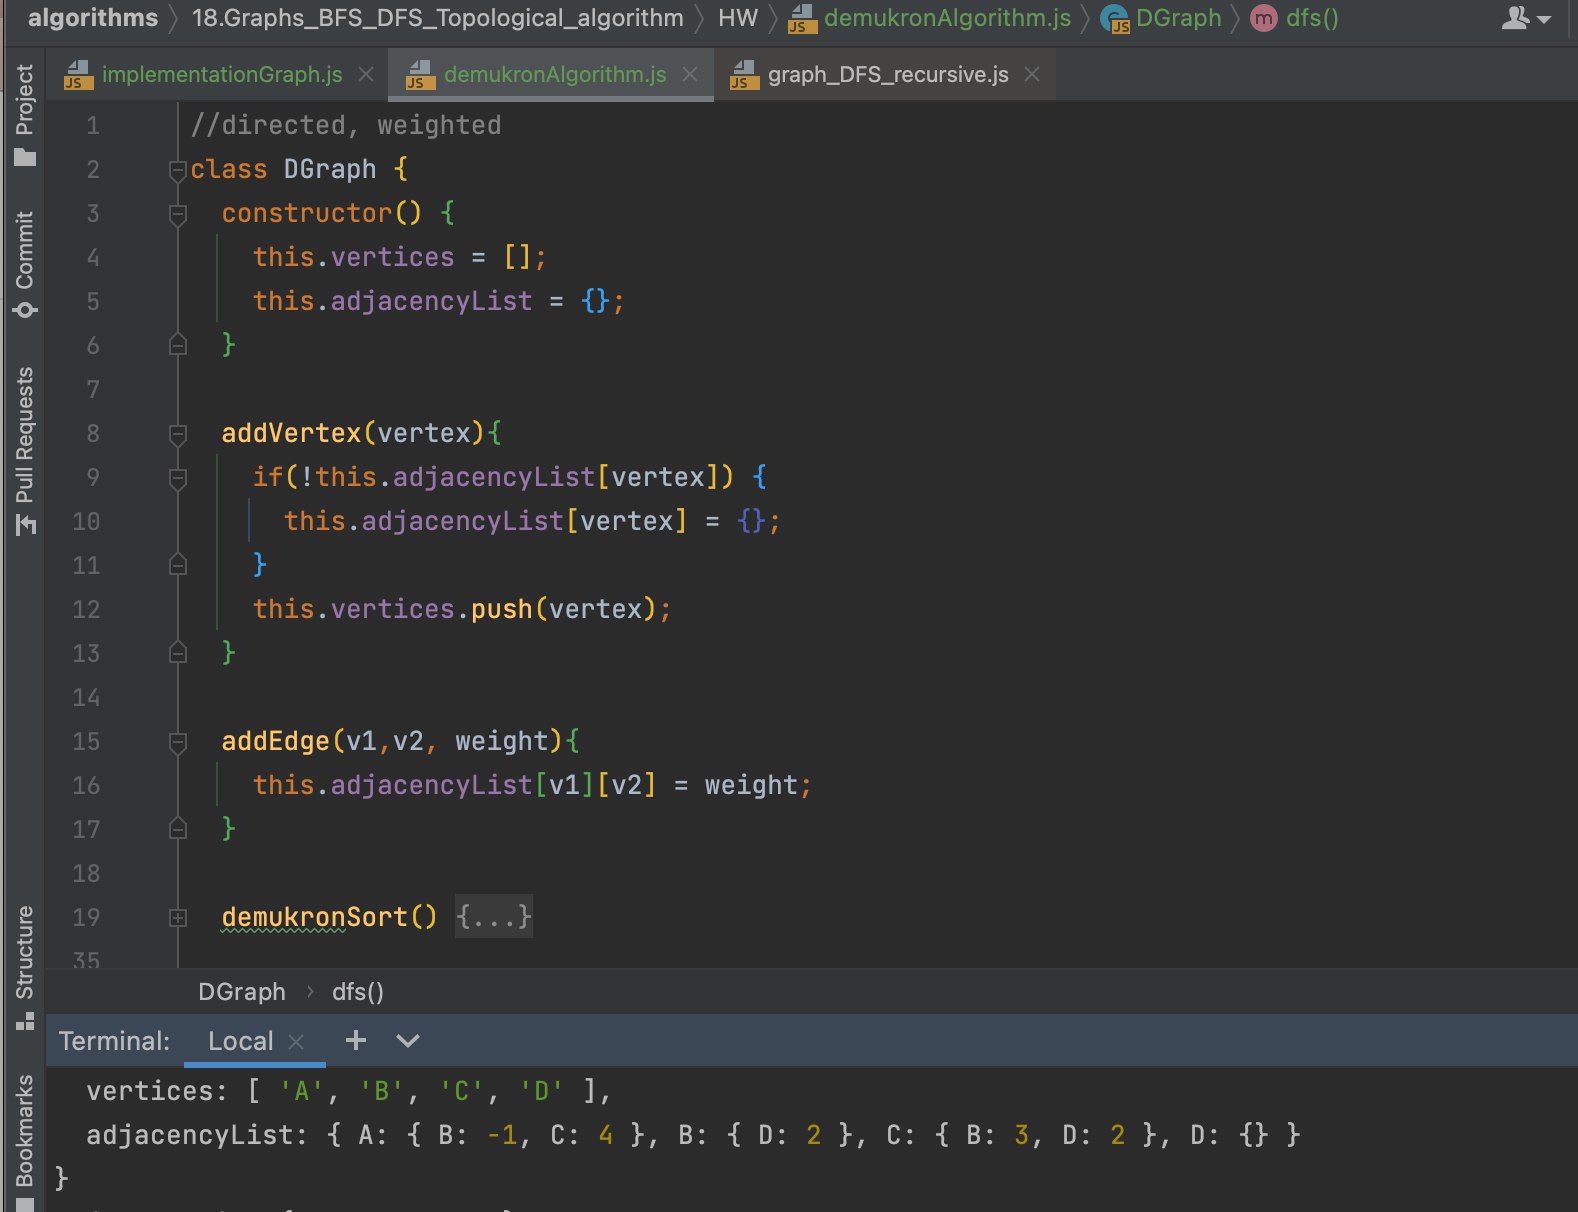Screen dimensions: 1578x1212
Task: Close the demukronAlgorithm.js tab
Action: pos(689,74)
